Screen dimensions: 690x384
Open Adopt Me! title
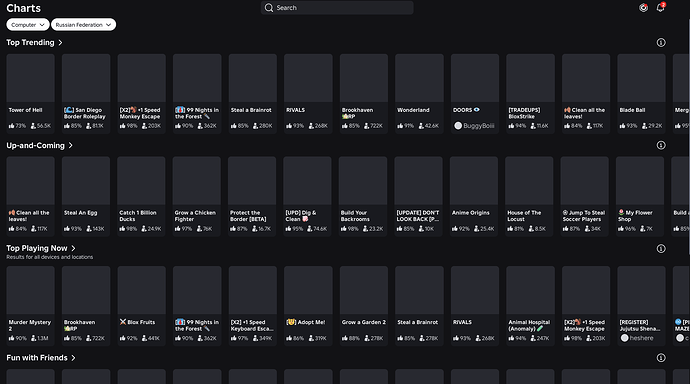coord(306,322)
